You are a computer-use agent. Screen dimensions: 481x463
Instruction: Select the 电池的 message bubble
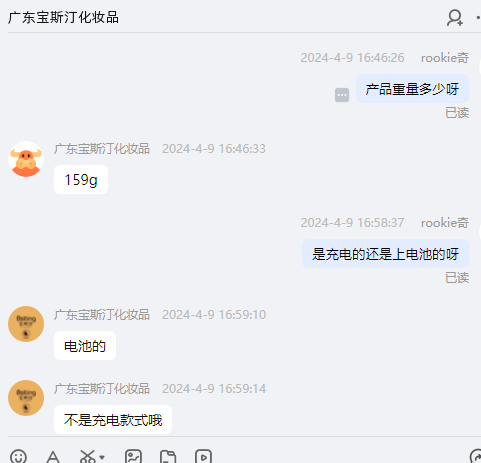(x=85, y=346)
